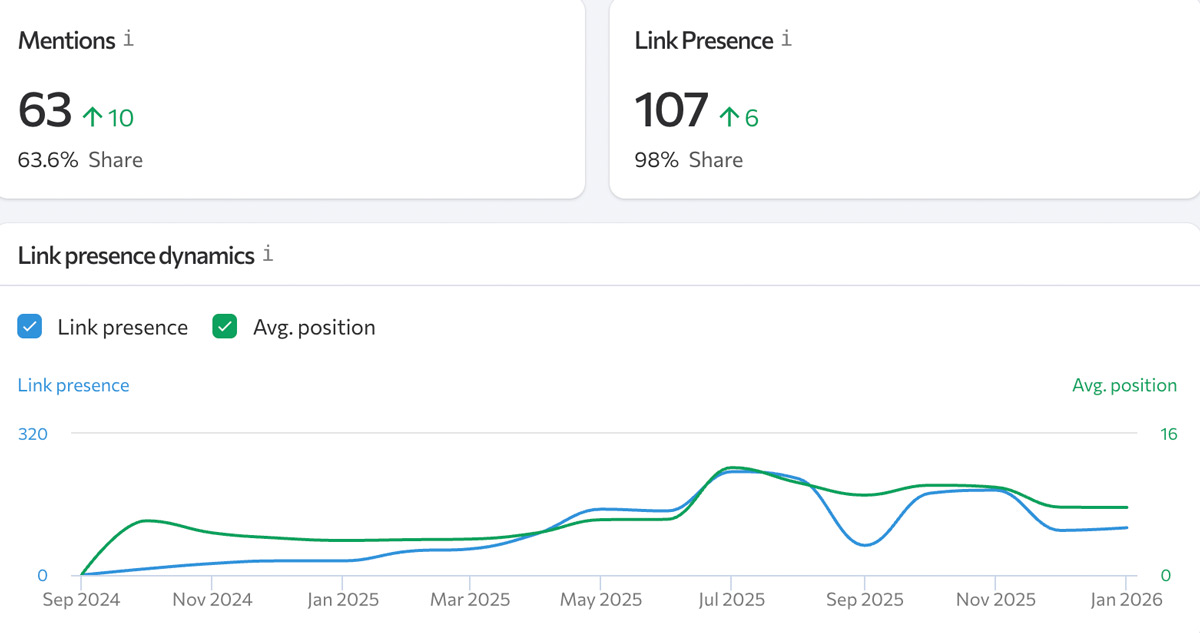1200x633 pixels.
Task: Click the 320 left axis value
Action: [x=32, y=434]
